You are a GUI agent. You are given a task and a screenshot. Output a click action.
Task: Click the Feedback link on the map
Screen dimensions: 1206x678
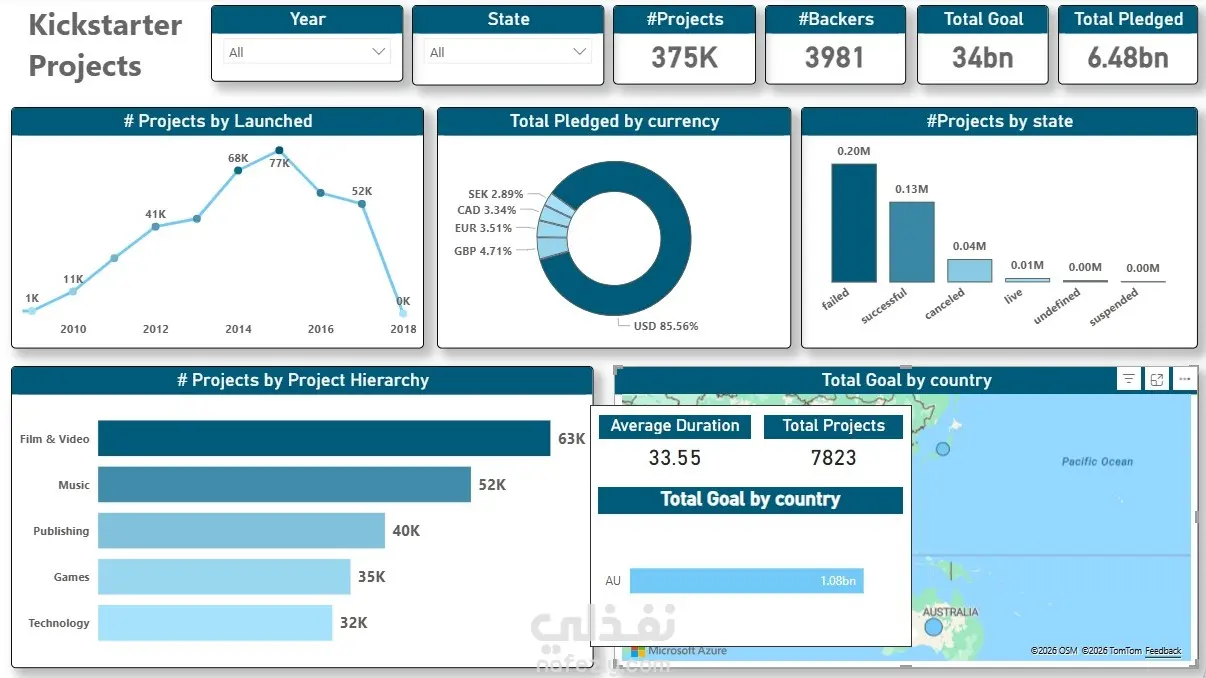[x=1163, y=651]
